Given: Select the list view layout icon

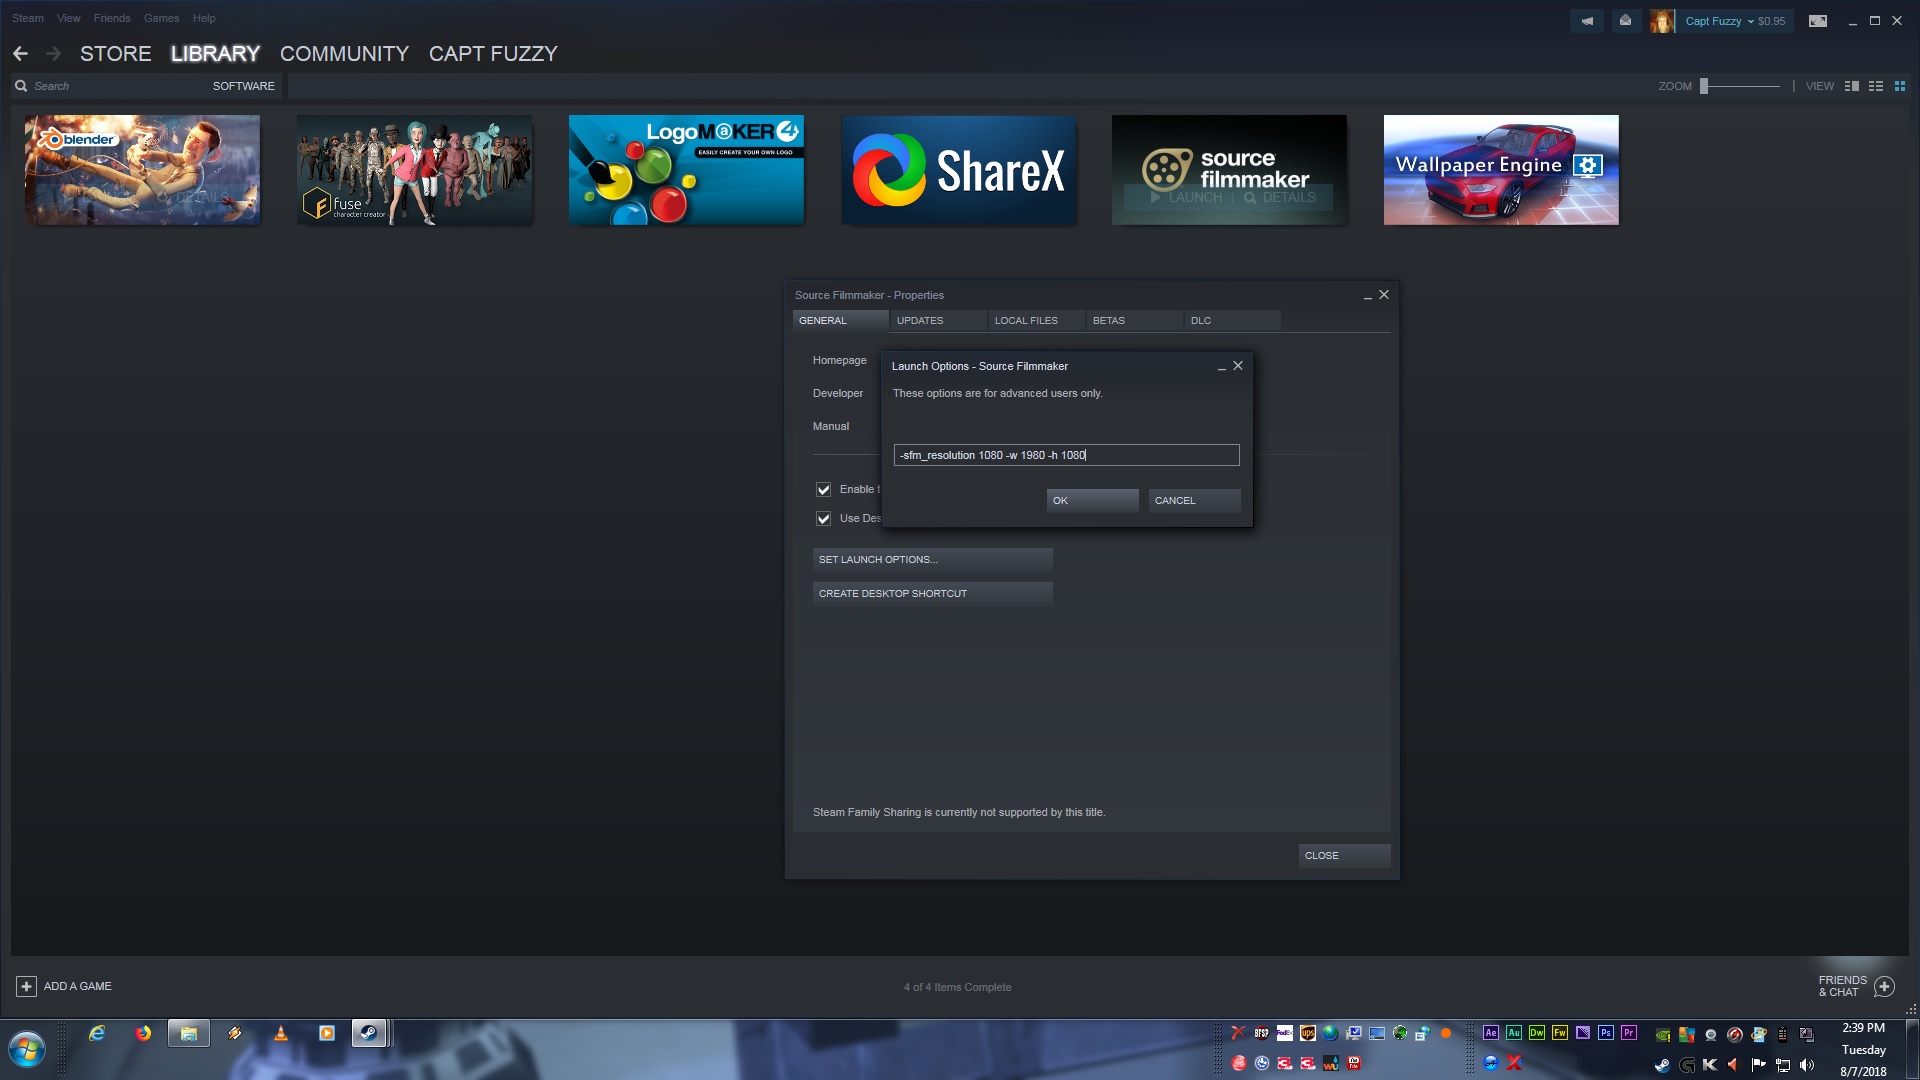Looking at the screenshot, I should click(x=1876, y=86).
